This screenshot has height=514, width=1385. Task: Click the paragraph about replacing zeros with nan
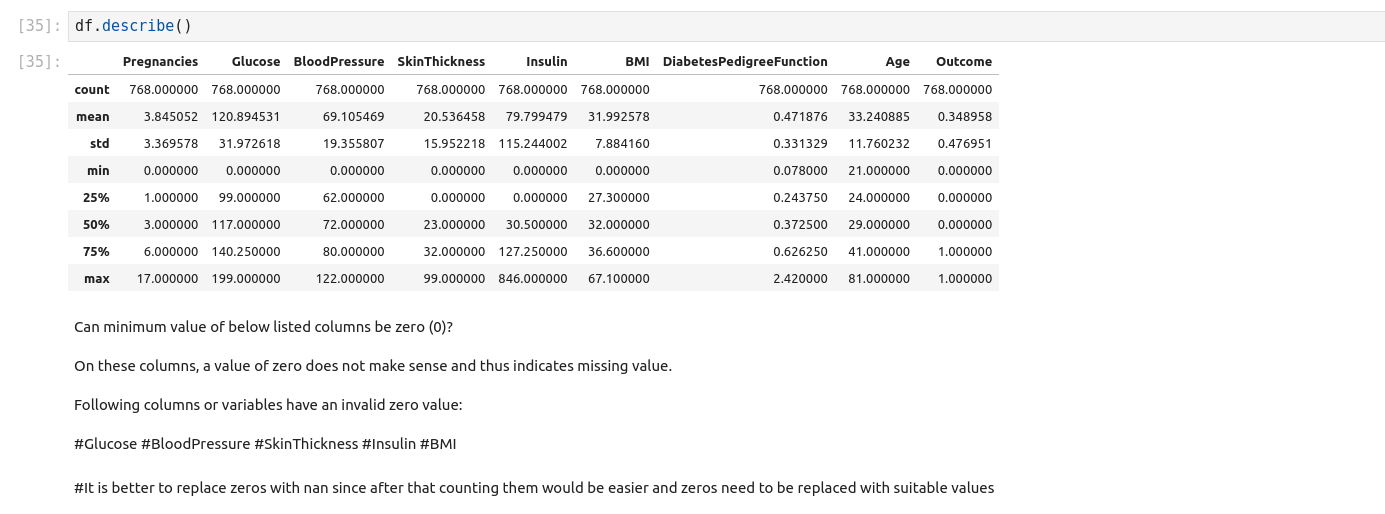pyautogui.click(x=534, y=488)
